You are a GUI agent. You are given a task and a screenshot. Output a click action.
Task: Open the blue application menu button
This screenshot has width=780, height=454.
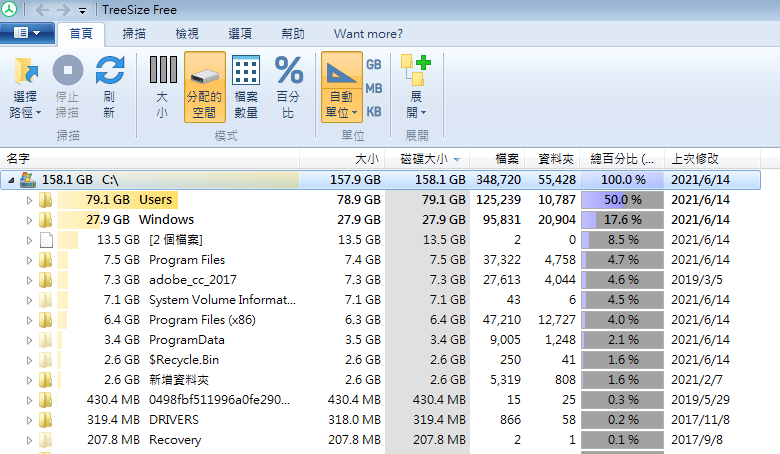tap(27, 33)
